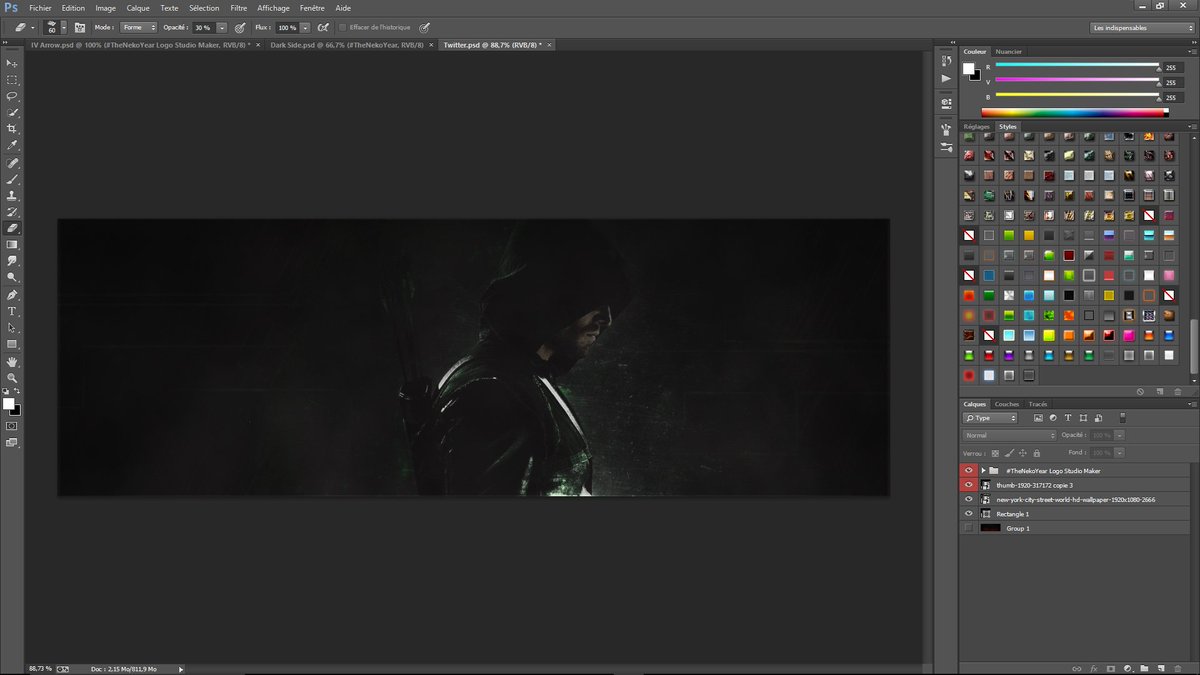Enable pressure for opacity icon
This screenshot has width=1200, height=675.
tap(240, 27)
